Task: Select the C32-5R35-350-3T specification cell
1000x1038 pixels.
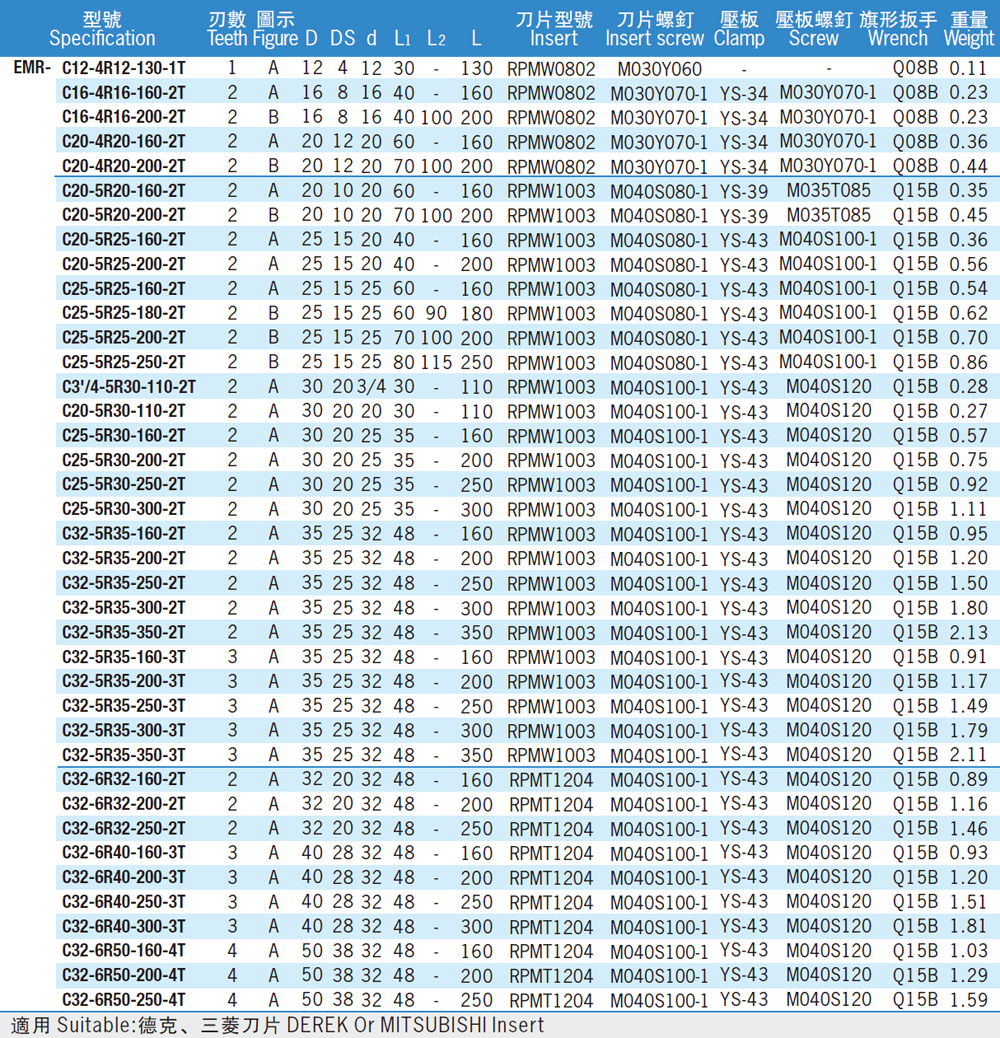Action: 123,755
